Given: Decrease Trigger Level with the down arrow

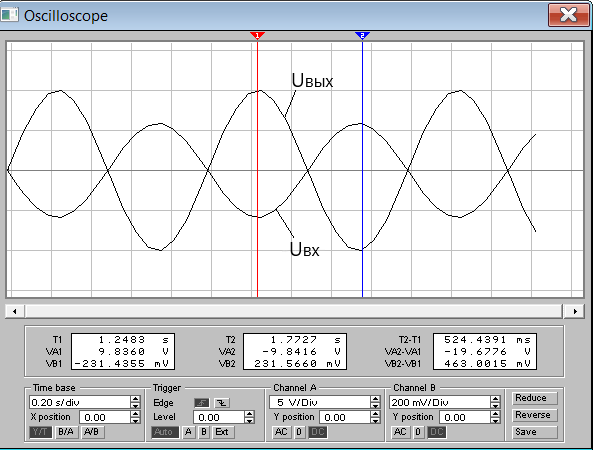Looking at the screenshot, I should (249, 420).
